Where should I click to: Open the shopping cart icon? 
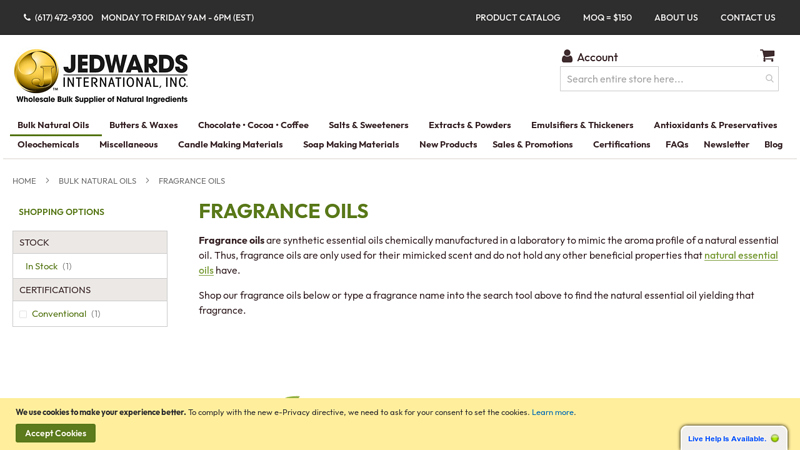coord(767,55)
